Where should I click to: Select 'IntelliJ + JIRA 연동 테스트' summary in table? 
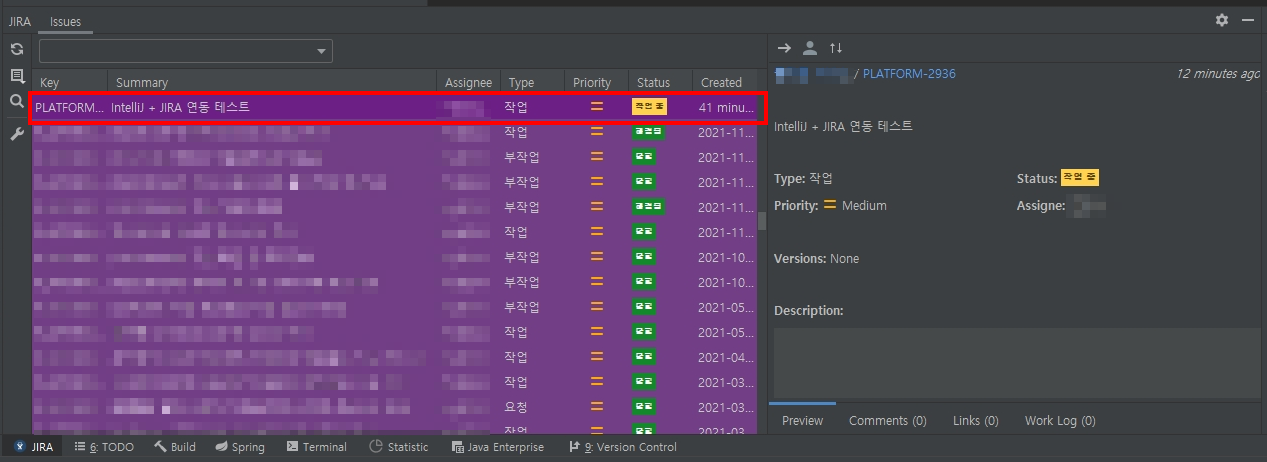(x=180, y=107)
